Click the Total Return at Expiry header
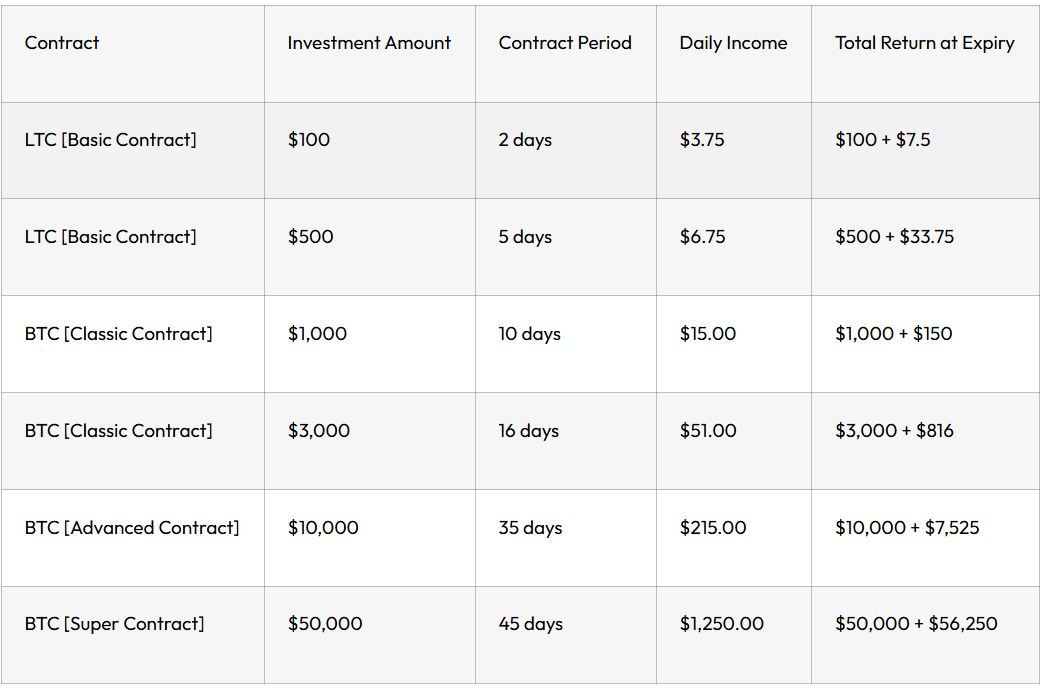The height and width of the screenshot is (688, 1041). pyautogui.click(x=924, y=43)
